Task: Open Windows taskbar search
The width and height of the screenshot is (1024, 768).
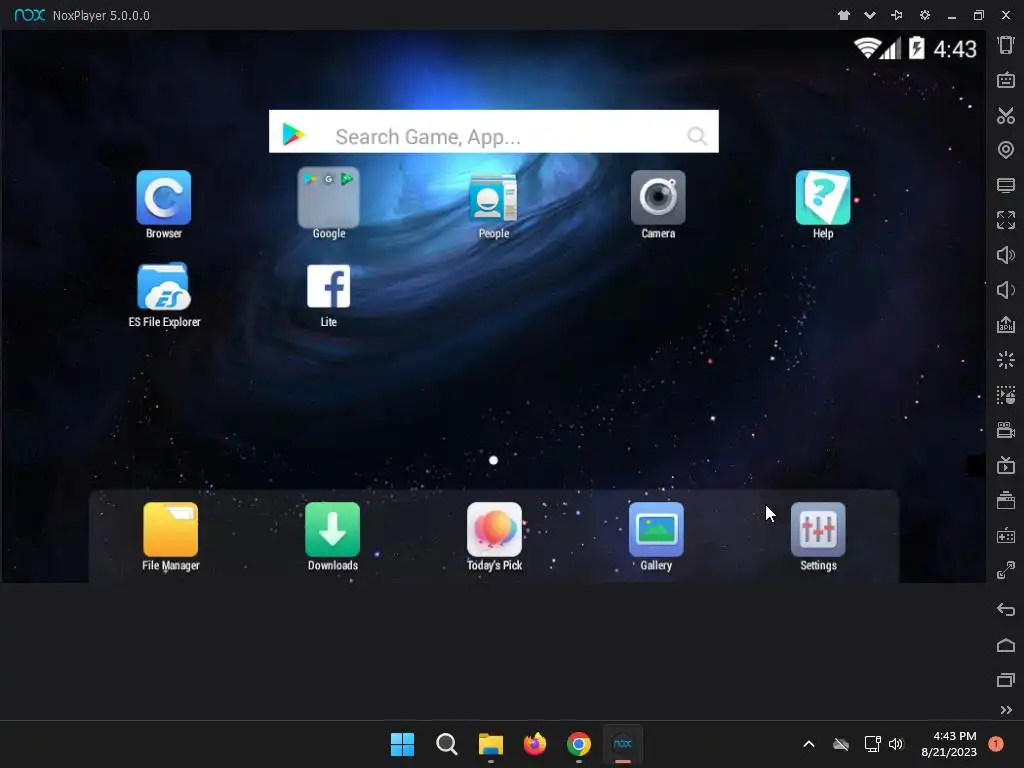Action: coord(447,744)
